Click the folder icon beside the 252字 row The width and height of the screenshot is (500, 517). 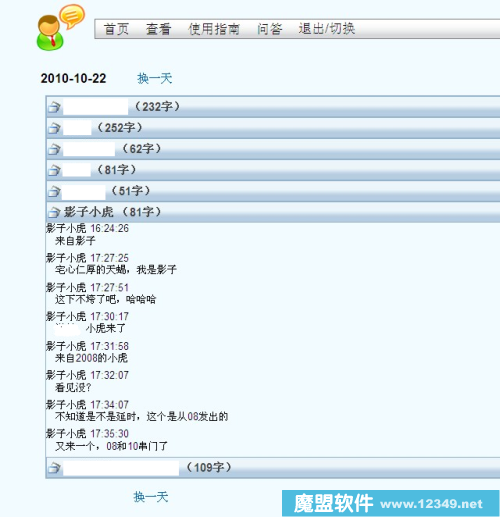[54, 128]
